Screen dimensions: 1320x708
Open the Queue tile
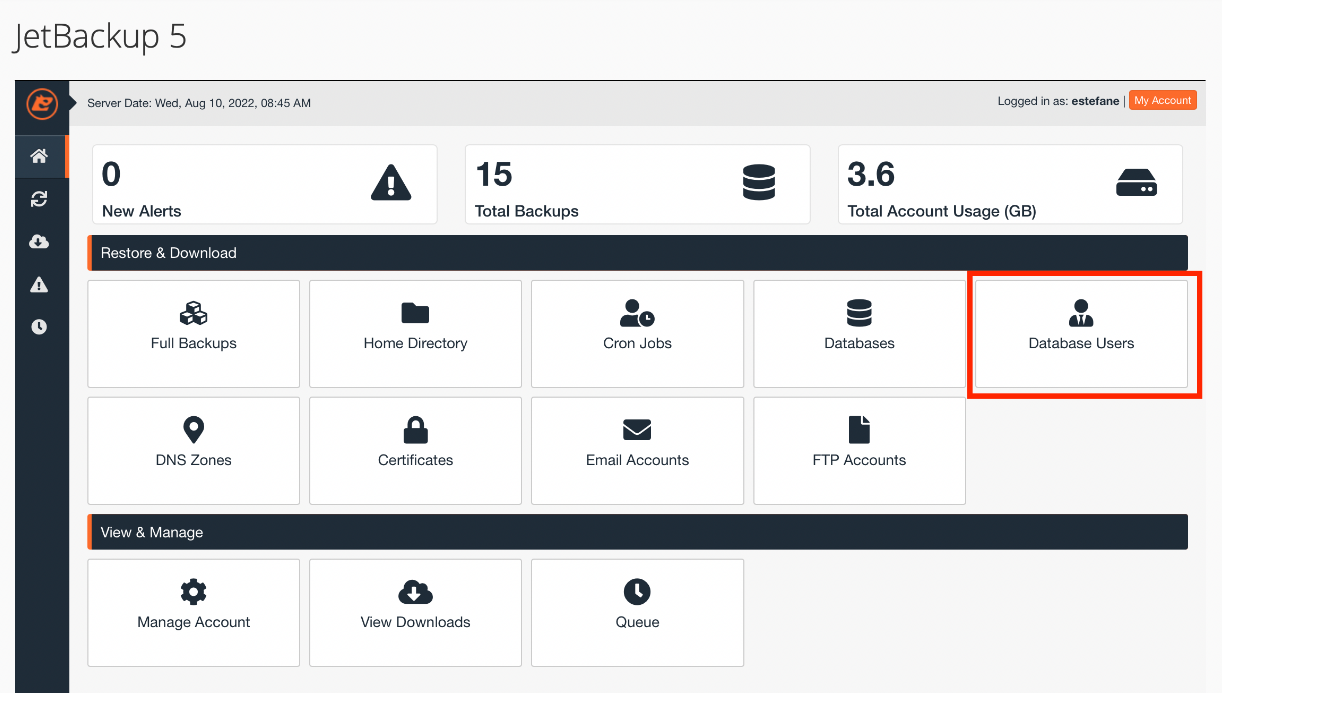(637, 613)
